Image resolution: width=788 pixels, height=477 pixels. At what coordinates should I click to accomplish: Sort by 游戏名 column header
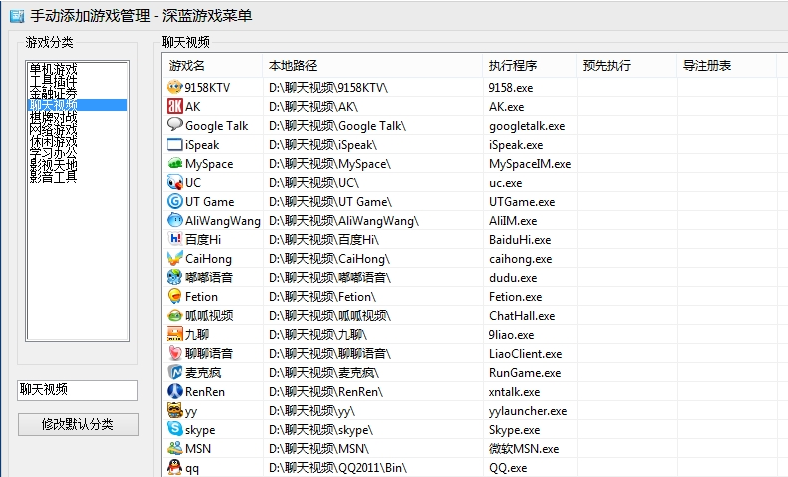coord(213,66)
